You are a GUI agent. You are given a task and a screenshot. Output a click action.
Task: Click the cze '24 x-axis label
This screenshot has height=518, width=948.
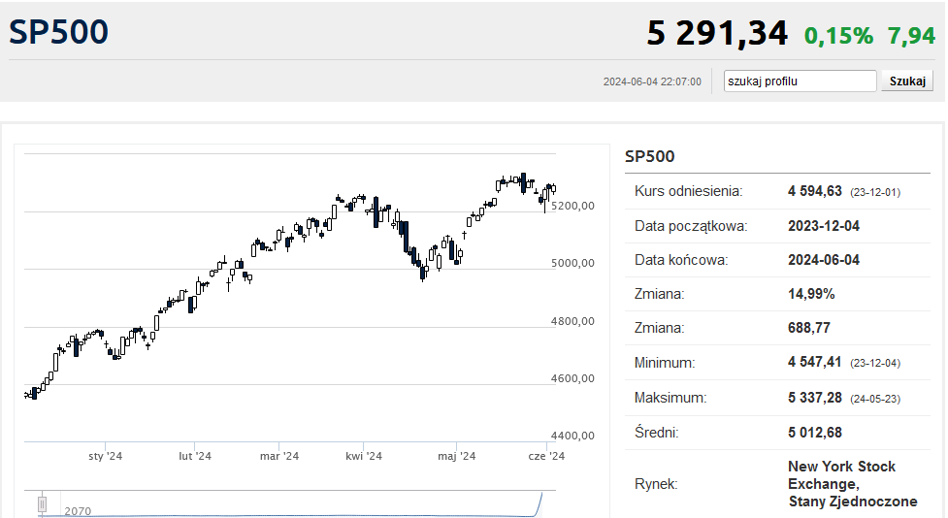pos(546,456)
